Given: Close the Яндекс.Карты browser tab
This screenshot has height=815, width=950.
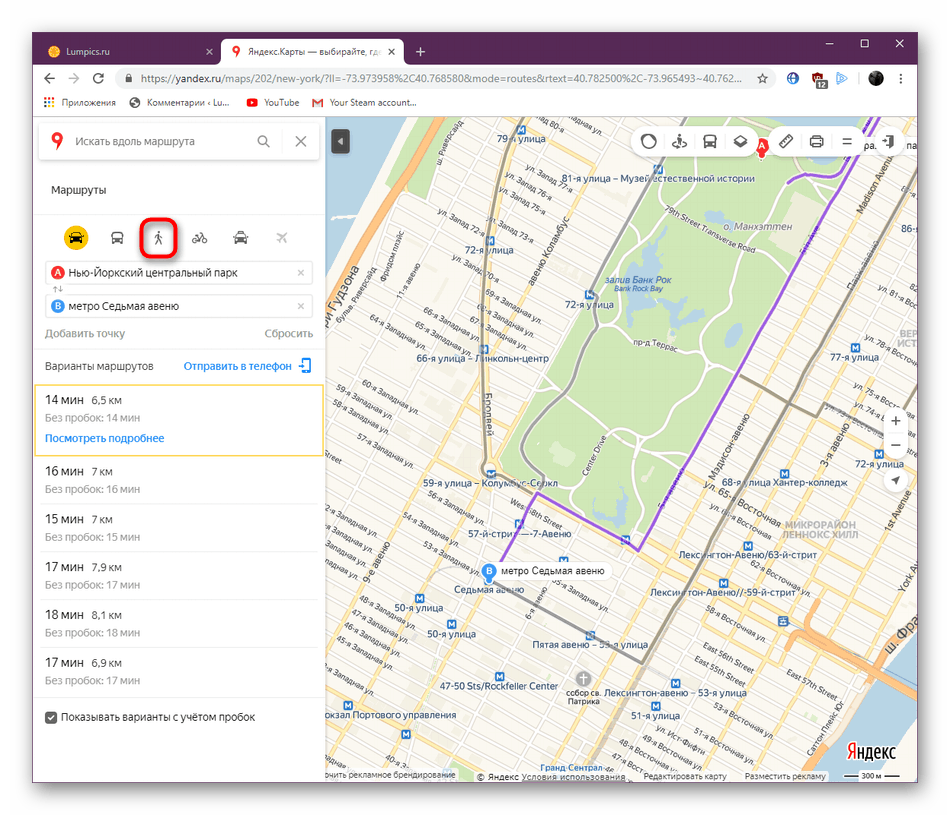Looking at the screenshot, I should click(391, 52).
